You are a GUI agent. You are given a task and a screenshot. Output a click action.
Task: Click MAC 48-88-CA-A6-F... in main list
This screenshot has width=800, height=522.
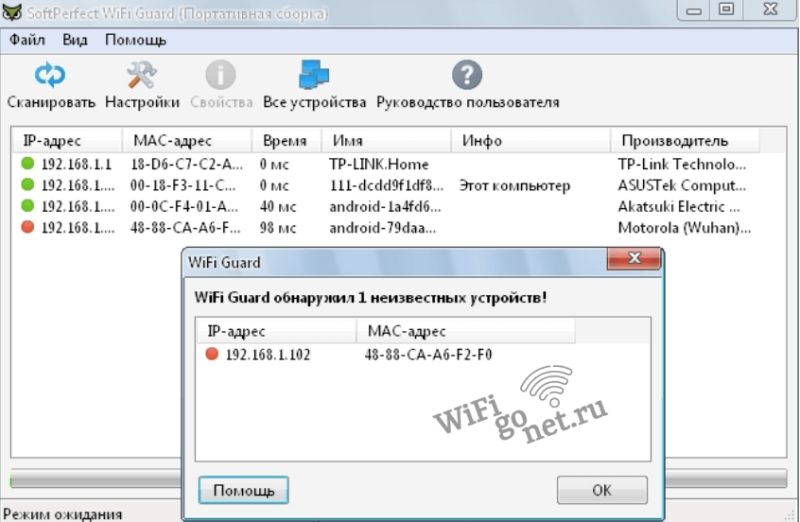tap(185, 228)
